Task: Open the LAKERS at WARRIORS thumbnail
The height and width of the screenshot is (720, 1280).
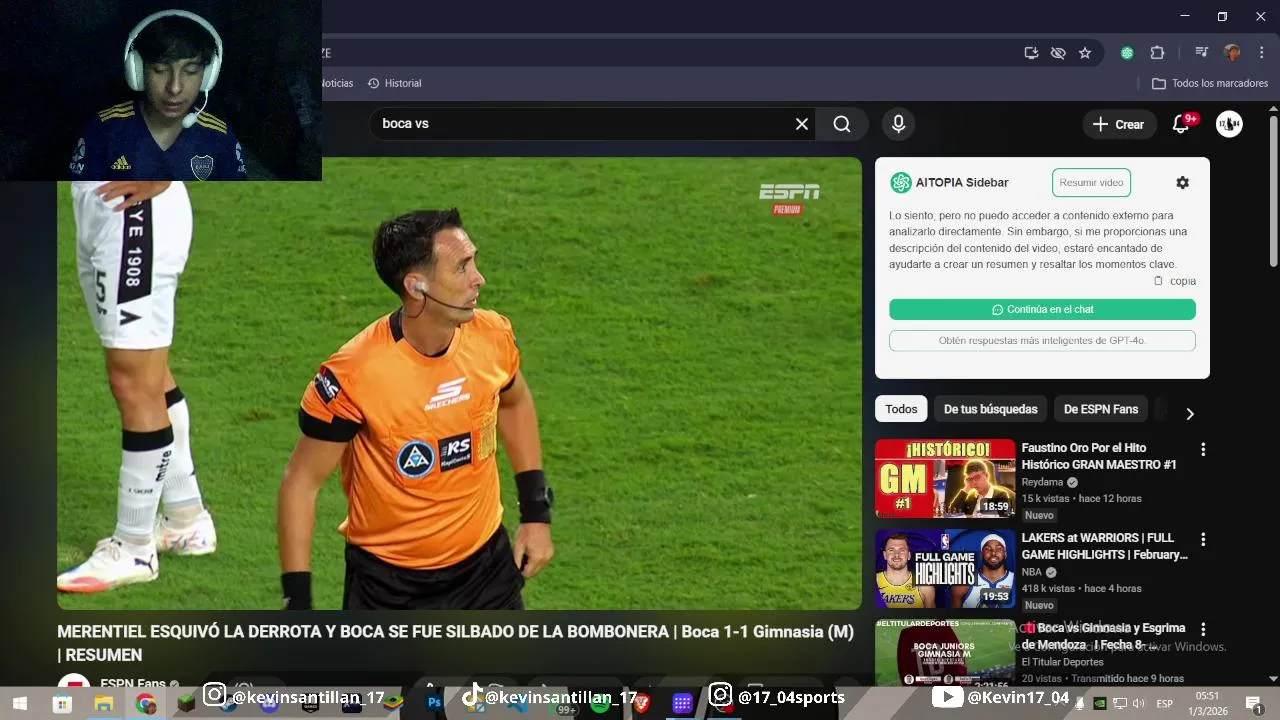Action: click(945, 569)
